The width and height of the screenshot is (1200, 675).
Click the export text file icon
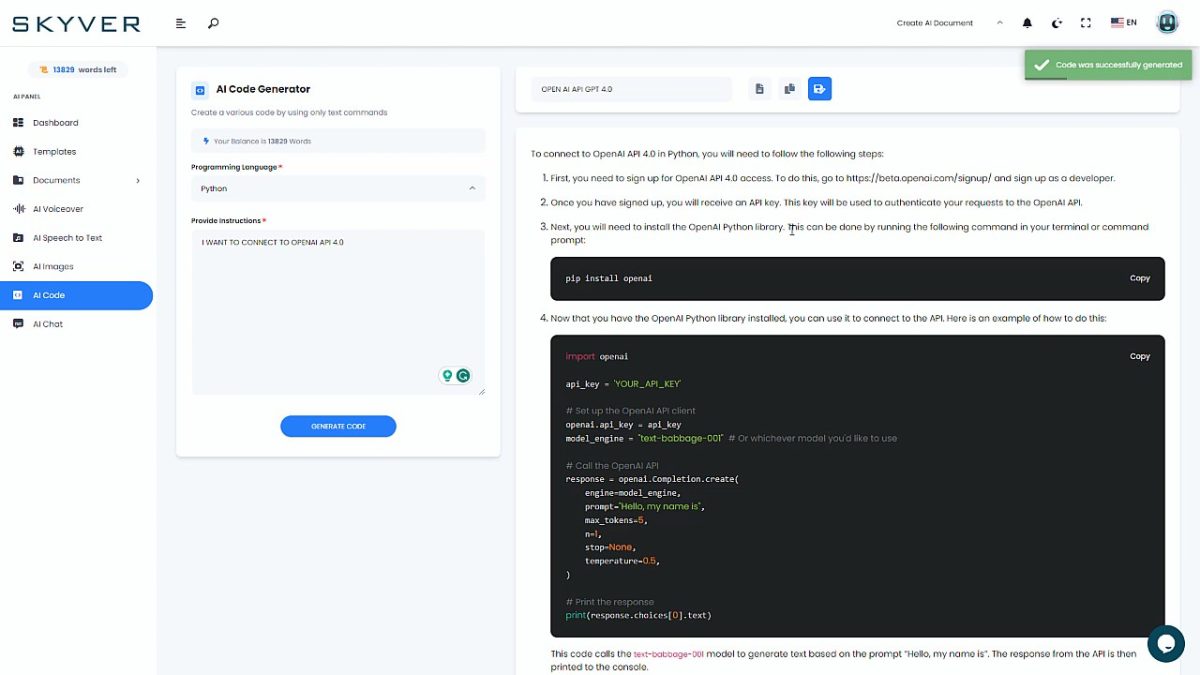pyautogui.click(x=760, y=89)
